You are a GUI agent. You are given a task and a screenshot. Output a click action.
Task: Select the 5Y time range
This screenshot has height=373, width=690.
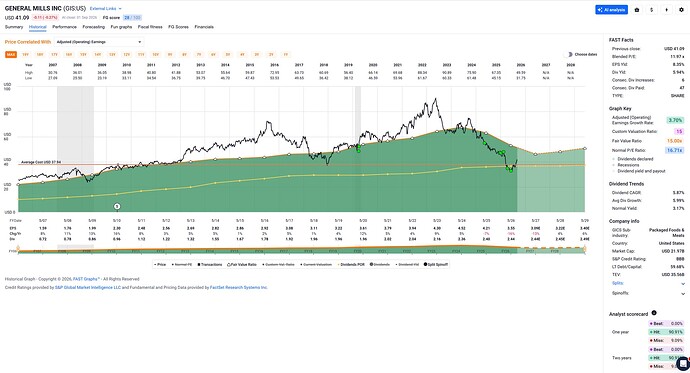[x=228, y=55]
